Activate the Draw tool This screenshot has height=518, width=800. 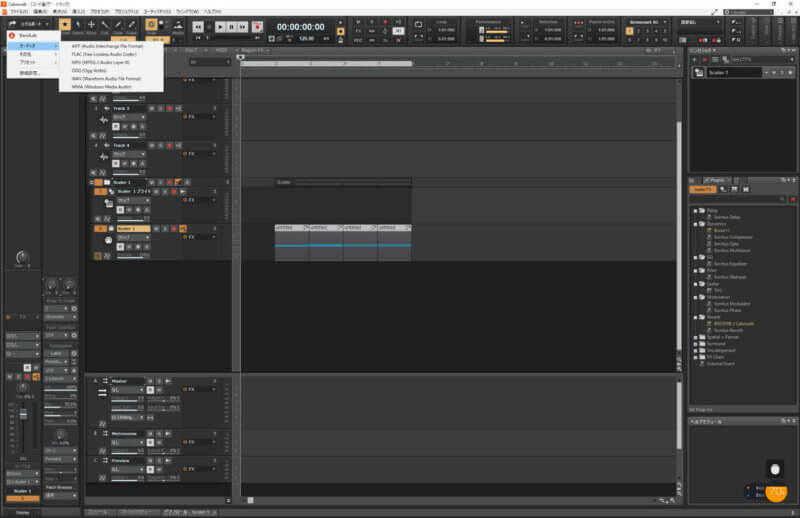coord(118,24)
